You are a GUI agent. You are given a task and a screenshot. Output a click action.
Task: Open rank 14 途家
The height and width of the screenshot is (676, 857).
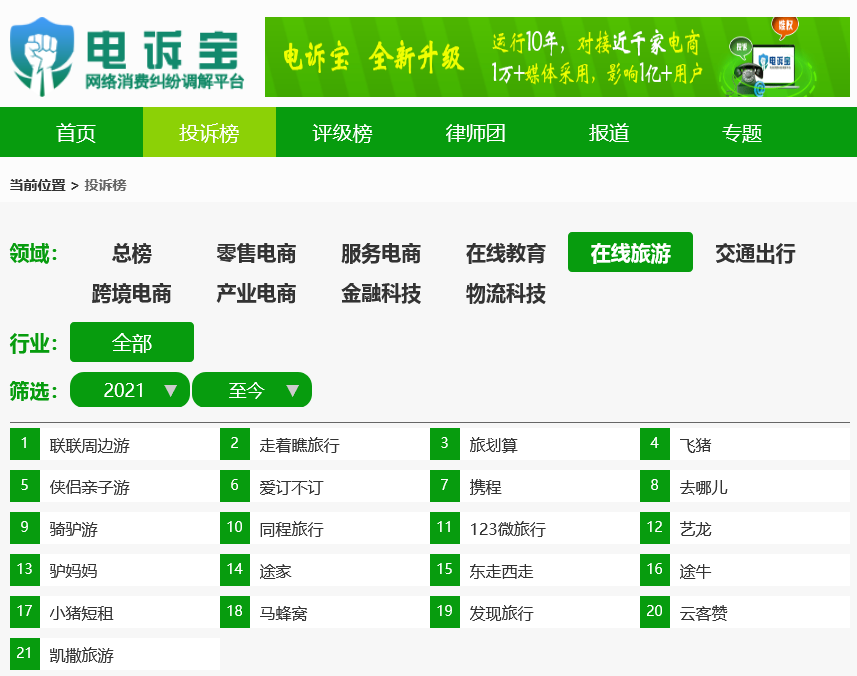(325, 570)
